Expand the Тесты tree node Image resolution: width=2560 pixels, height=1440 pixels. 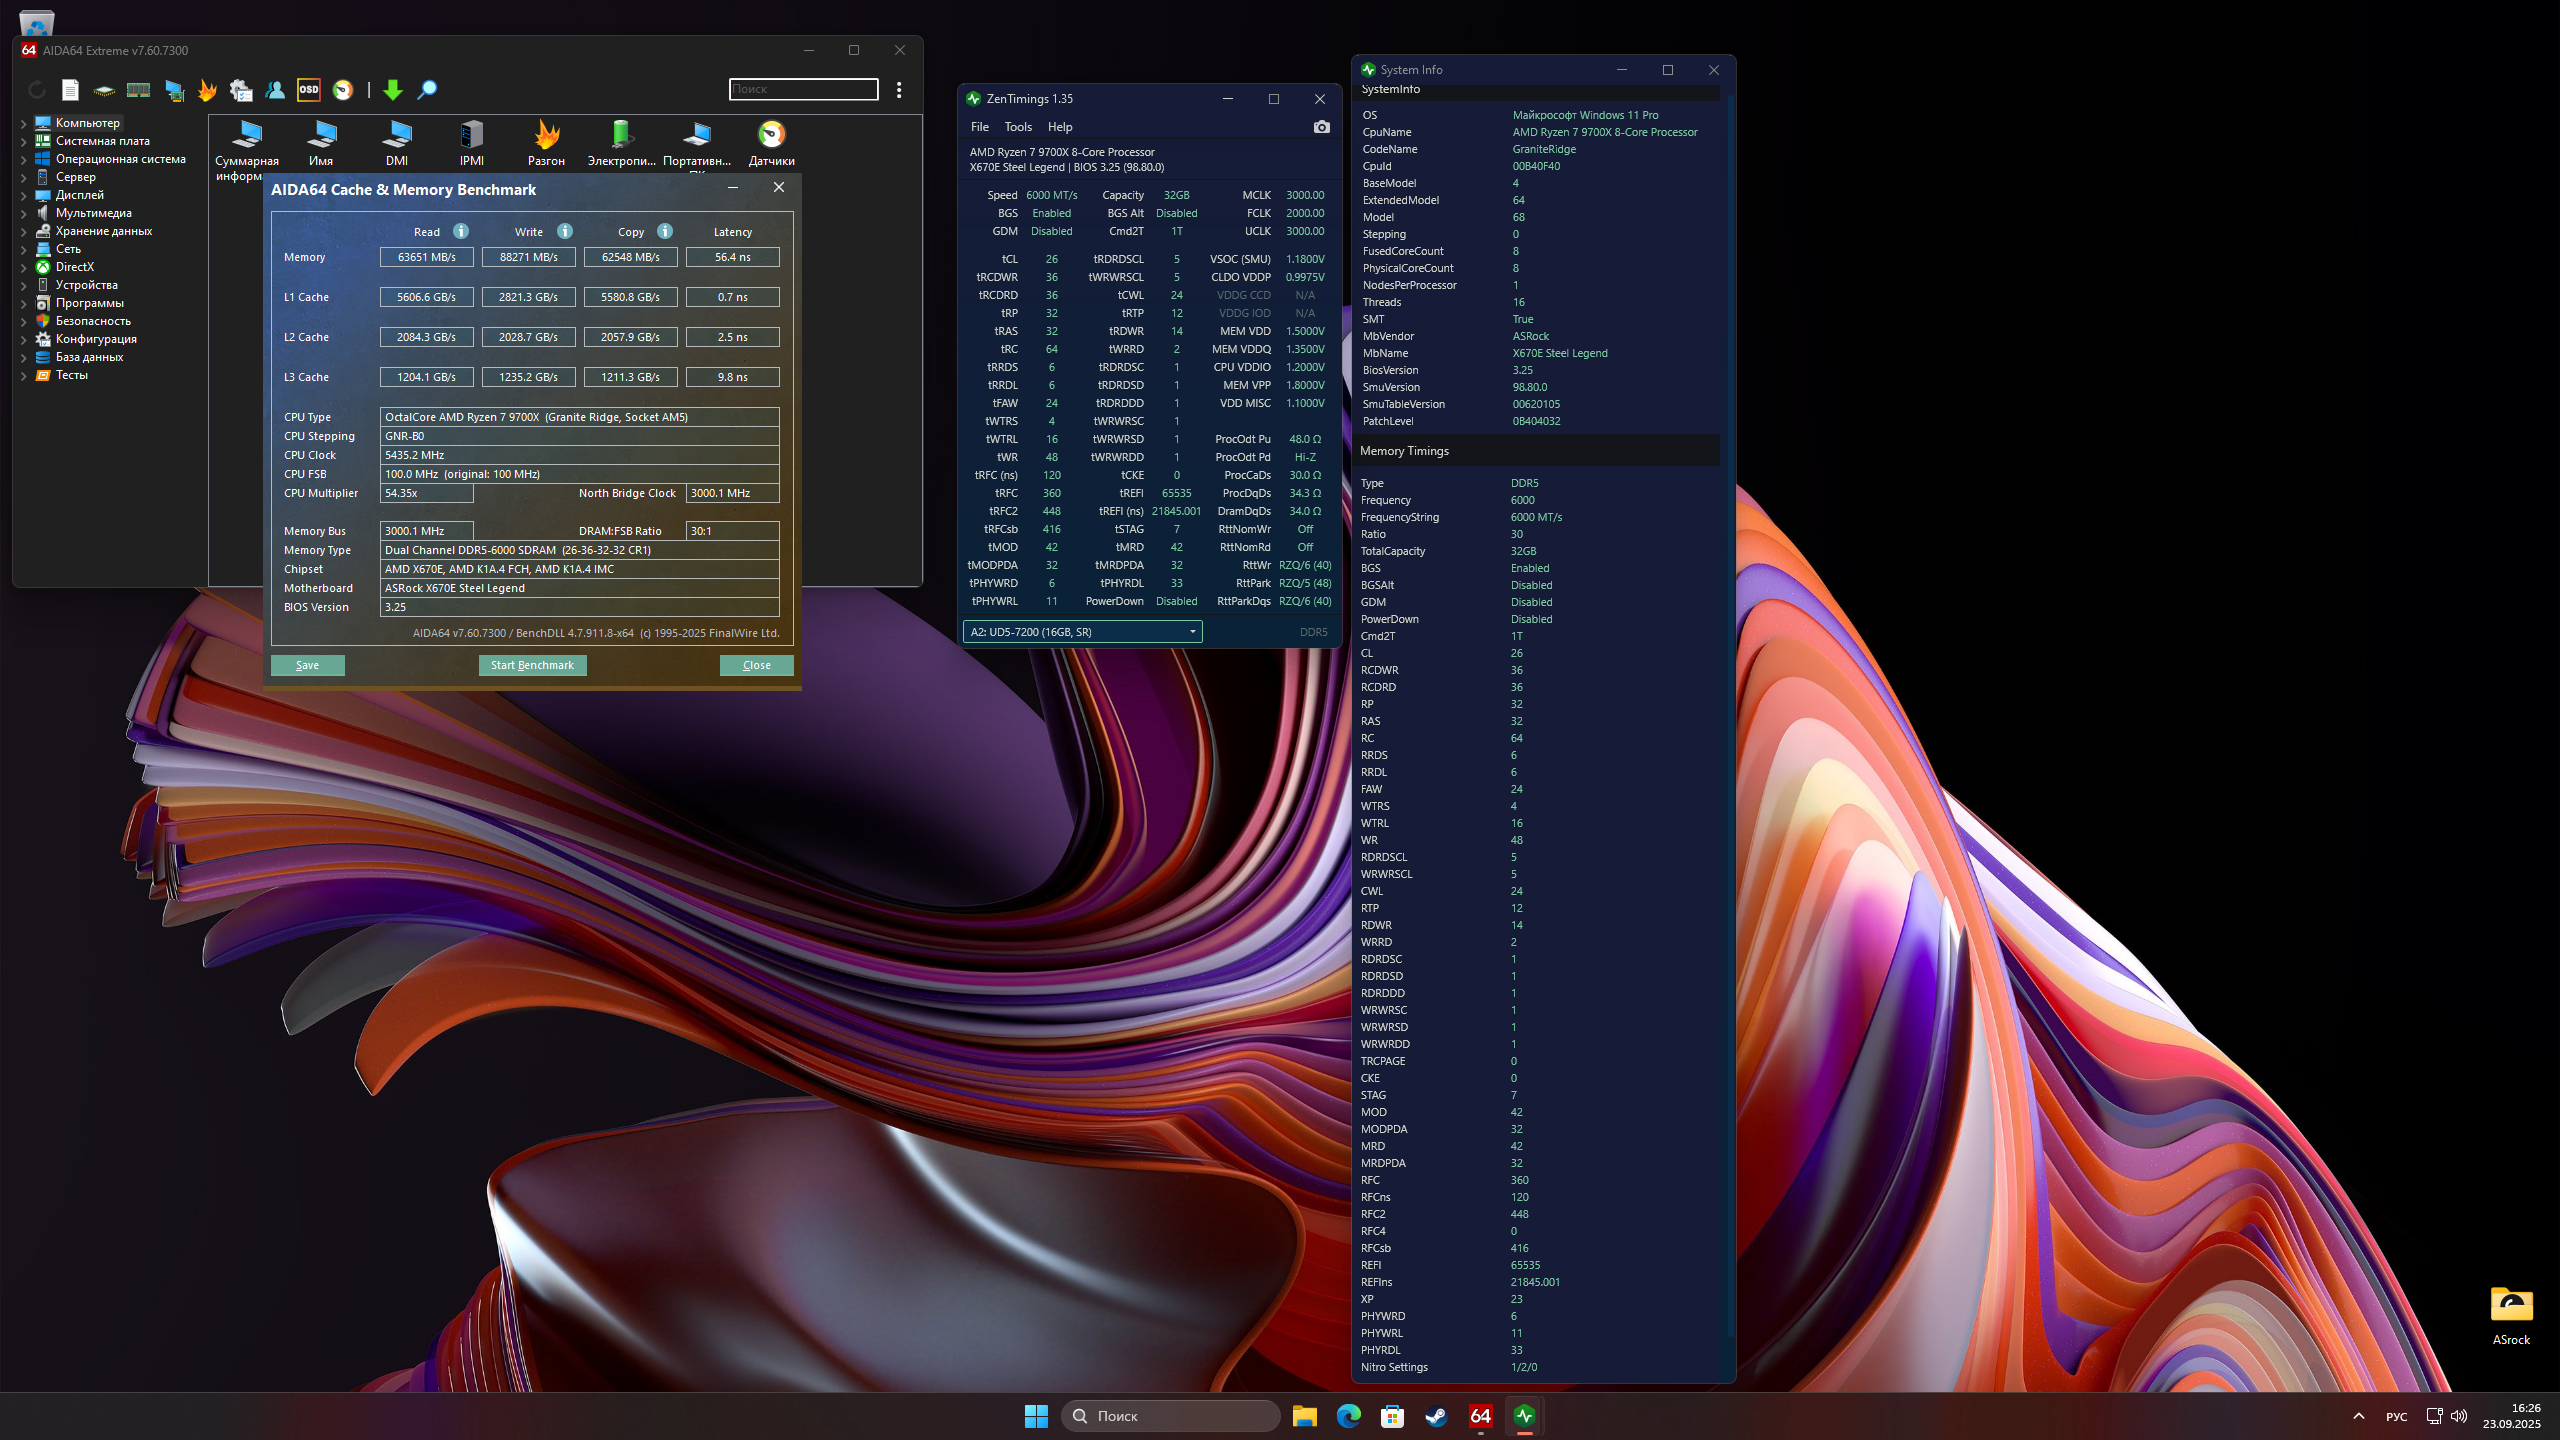tap(24, 376)
